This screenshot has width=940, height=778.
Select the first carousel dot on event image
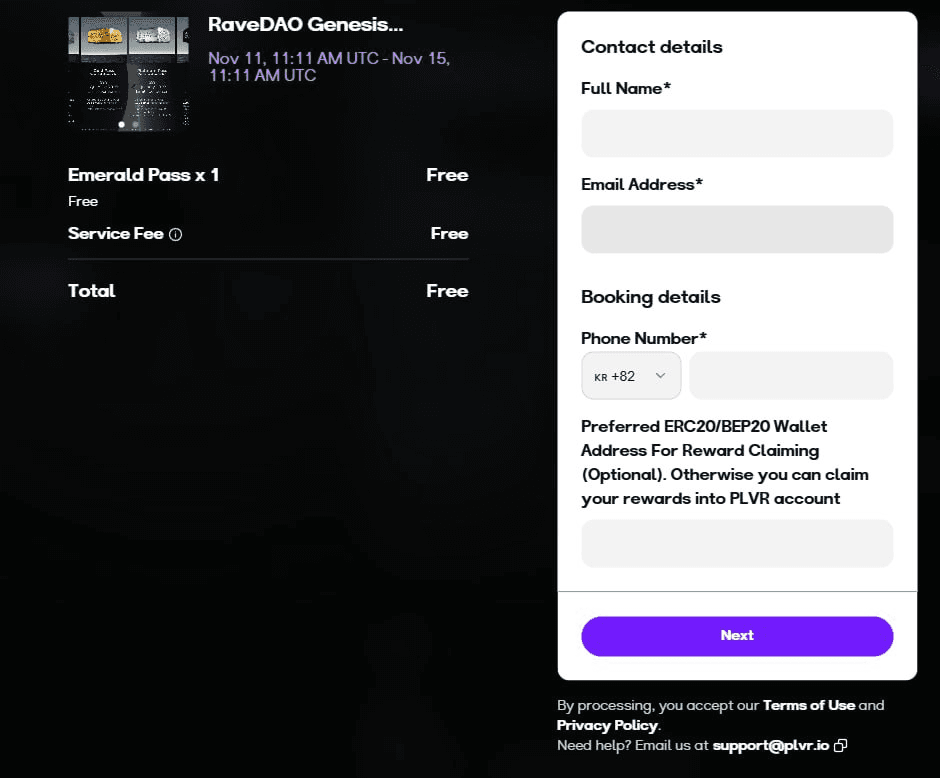click(x=122, y=125)
